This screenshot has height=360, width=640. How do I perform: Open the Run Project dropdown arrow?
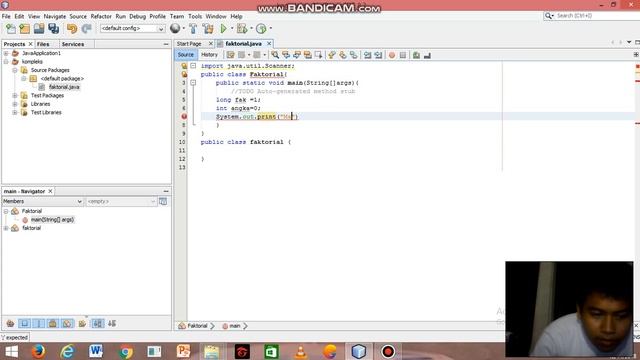232,29
